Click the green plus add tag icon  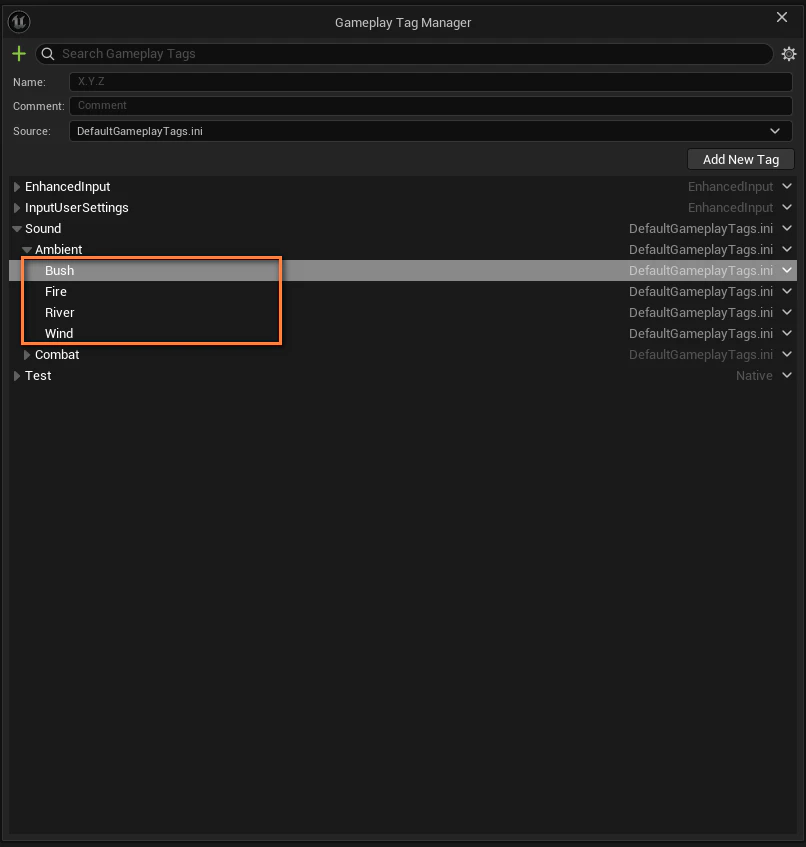(19, 53)
